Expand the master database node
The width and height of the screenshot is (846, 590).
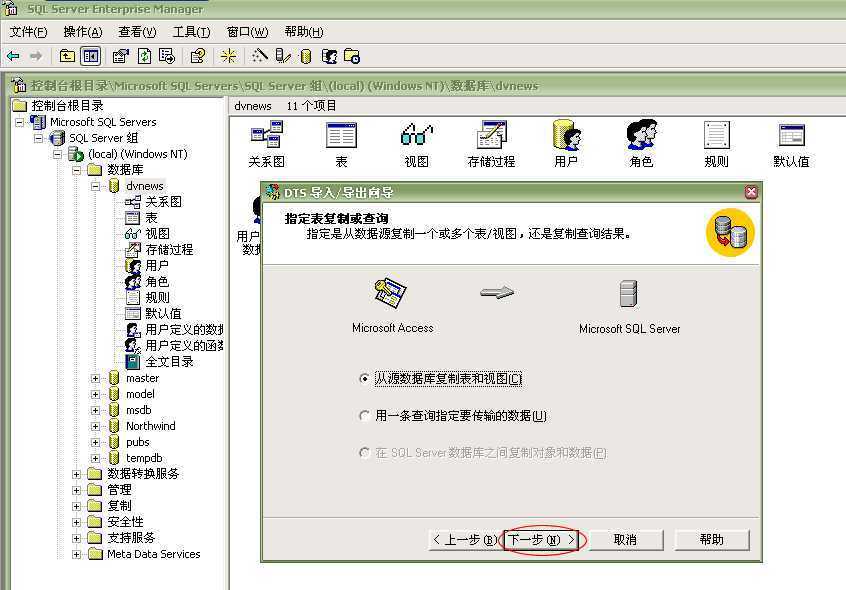click(95, 379)
